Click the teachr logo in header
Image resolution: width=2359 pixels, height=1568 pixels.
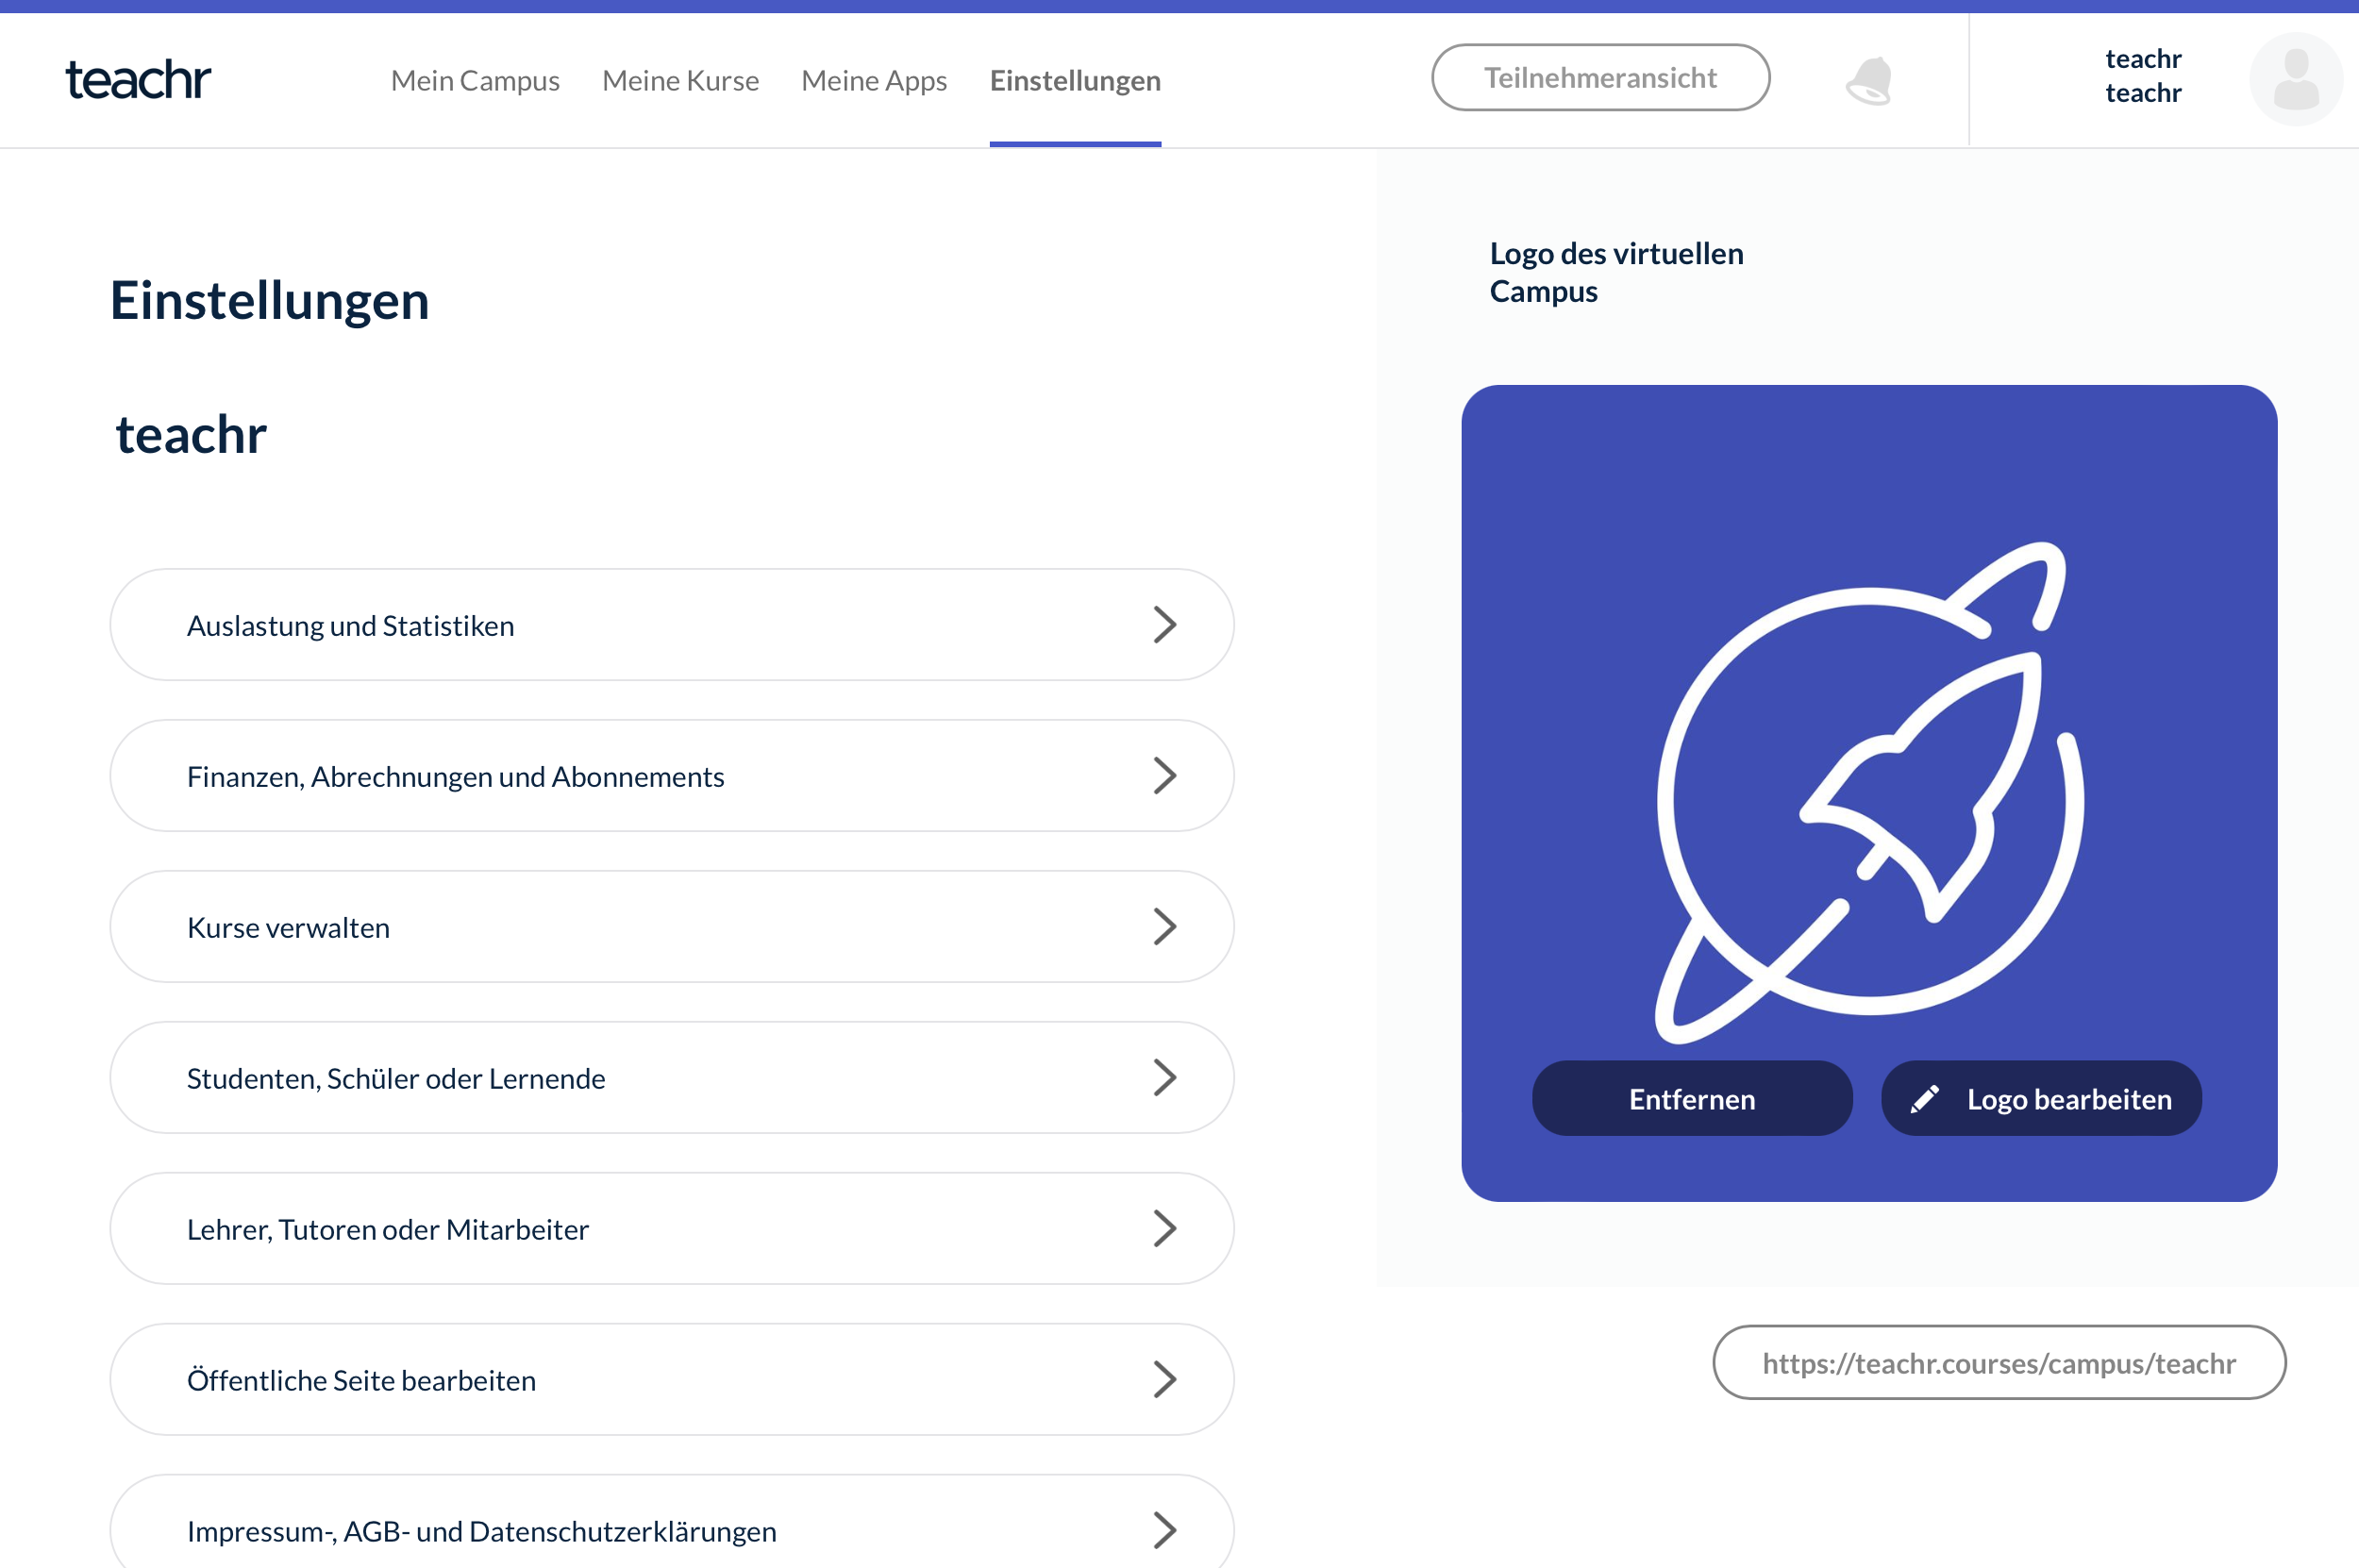click(x=138, y=80)
